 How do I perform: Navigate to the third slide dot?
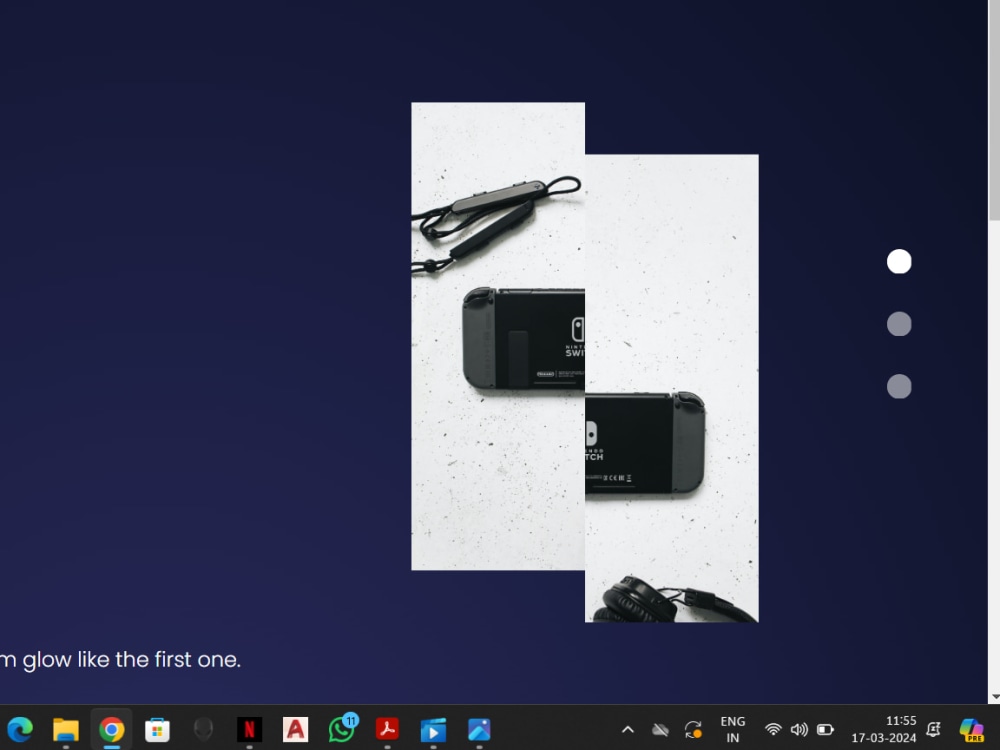point(898,385)
